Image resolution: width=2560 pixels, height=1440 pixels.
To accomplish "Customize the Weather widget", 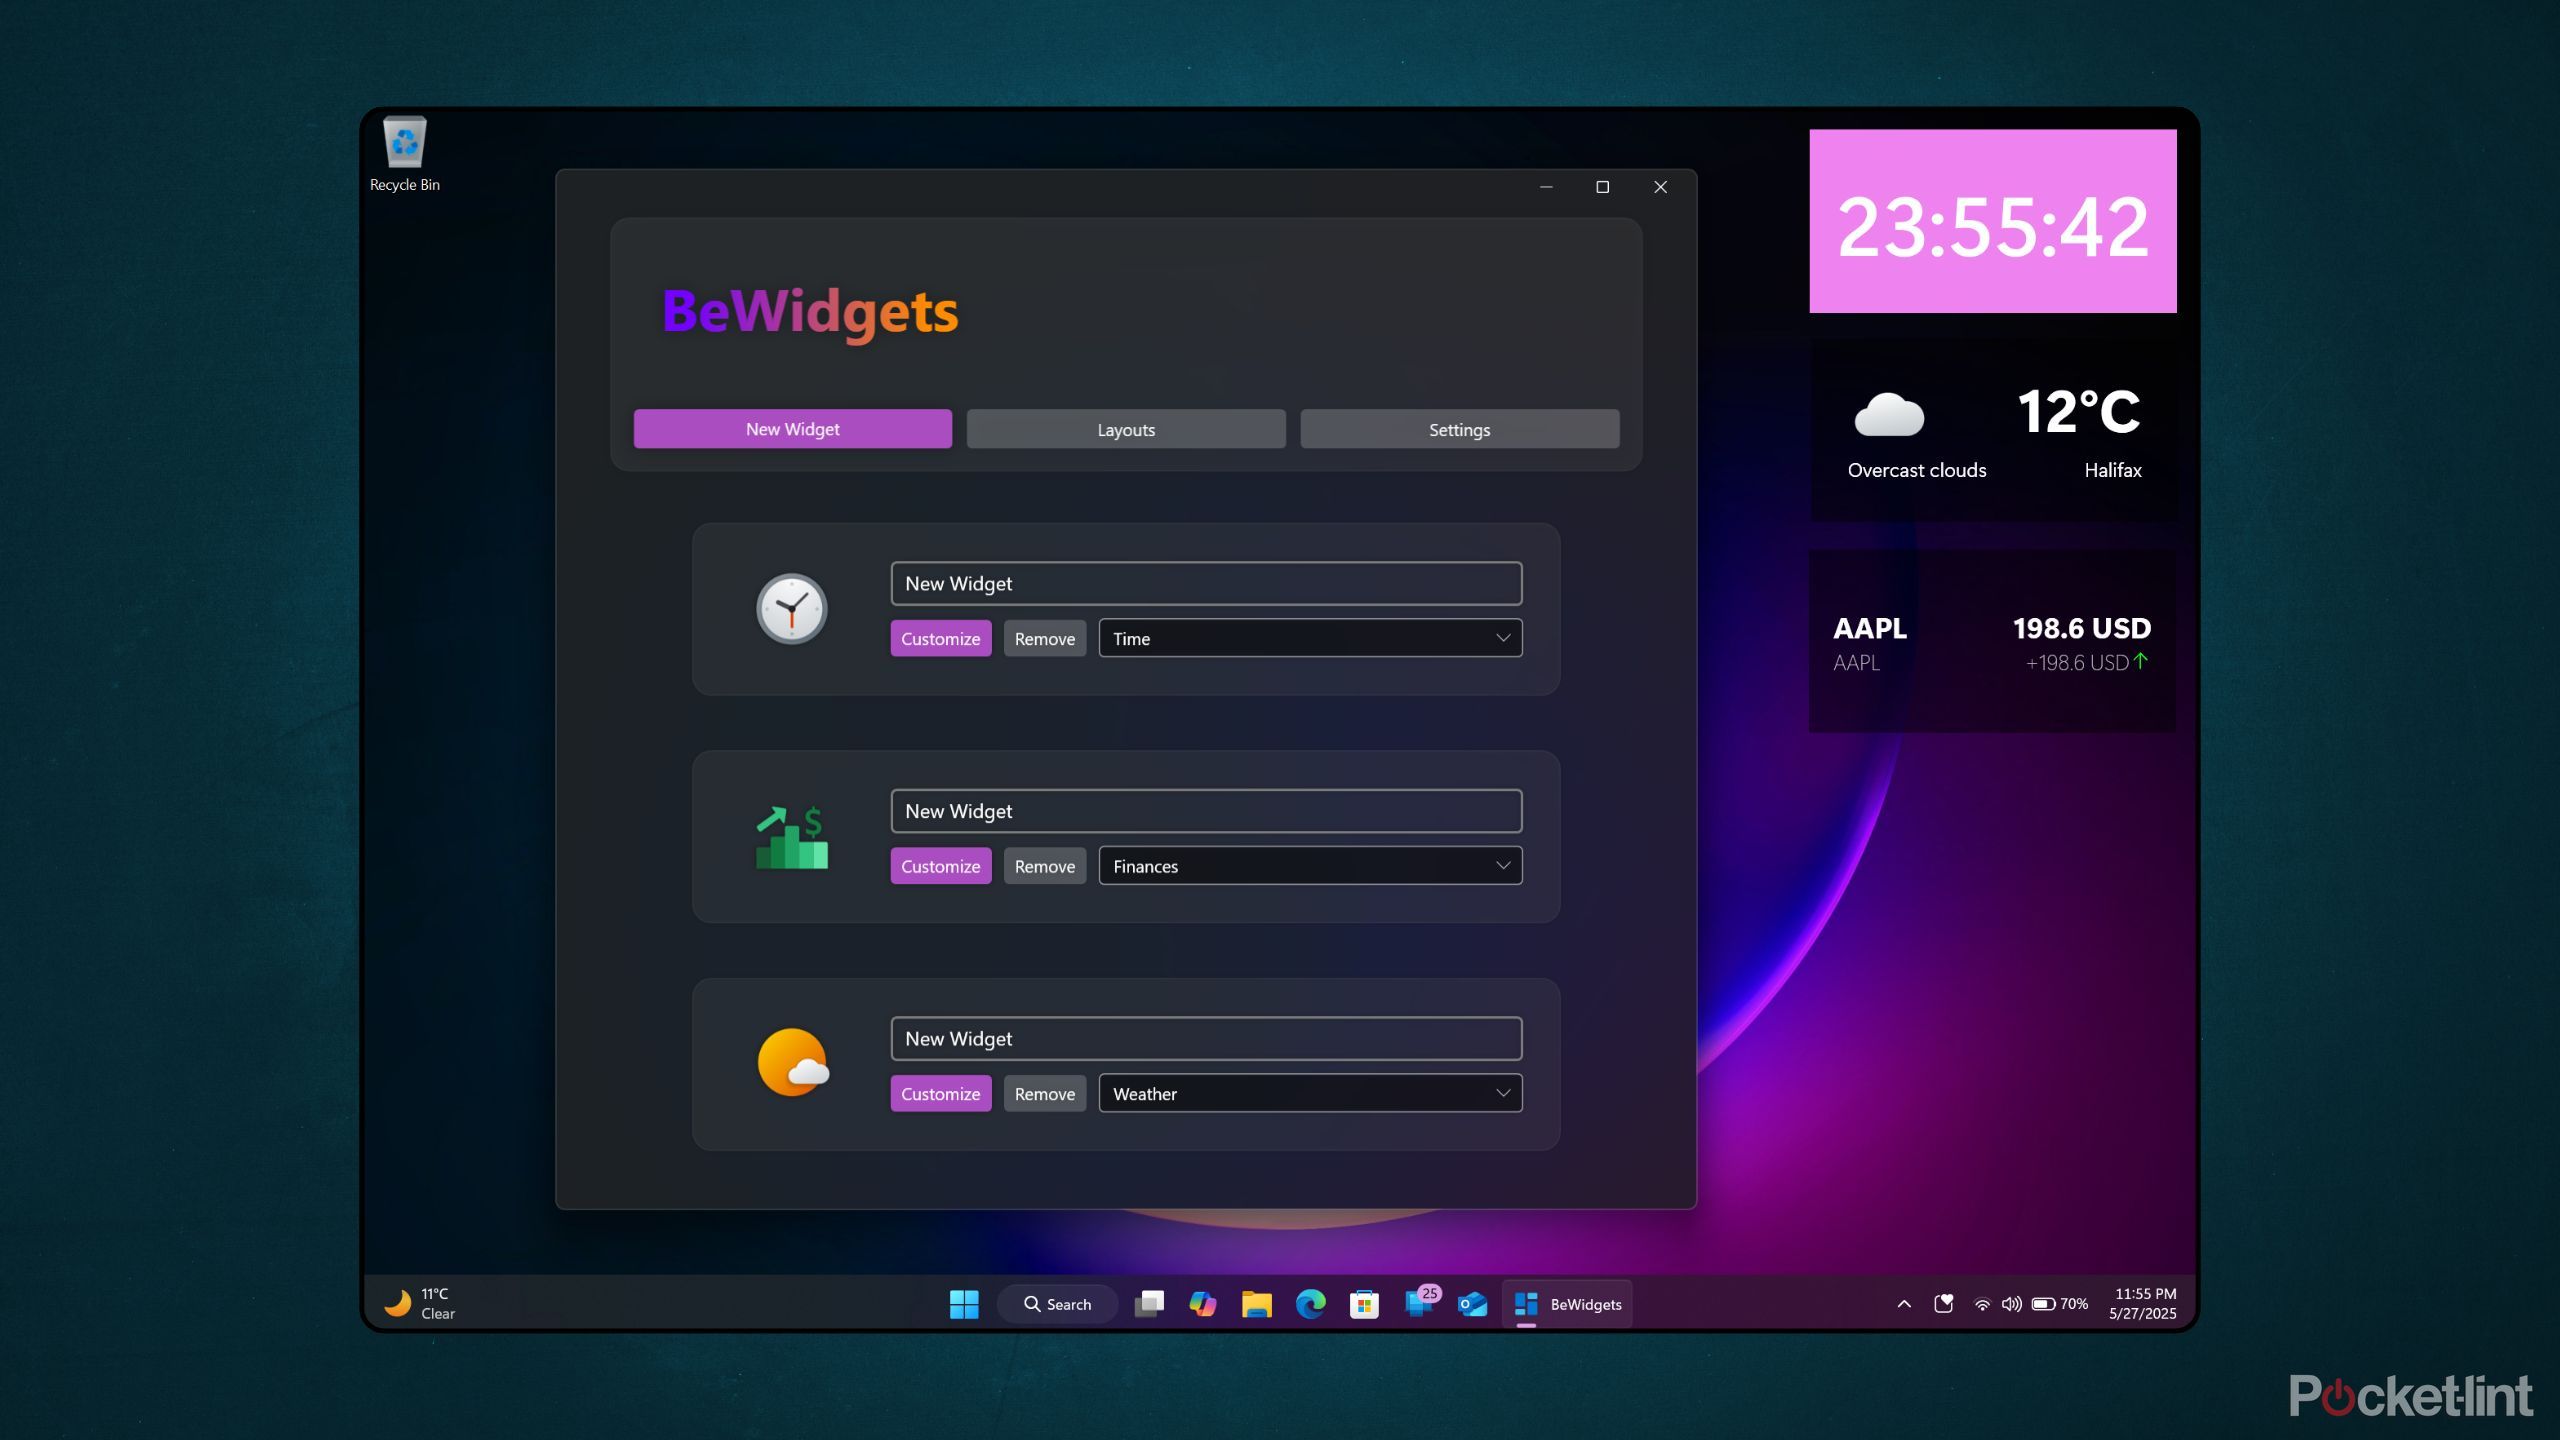I will tap(940, 1093).
